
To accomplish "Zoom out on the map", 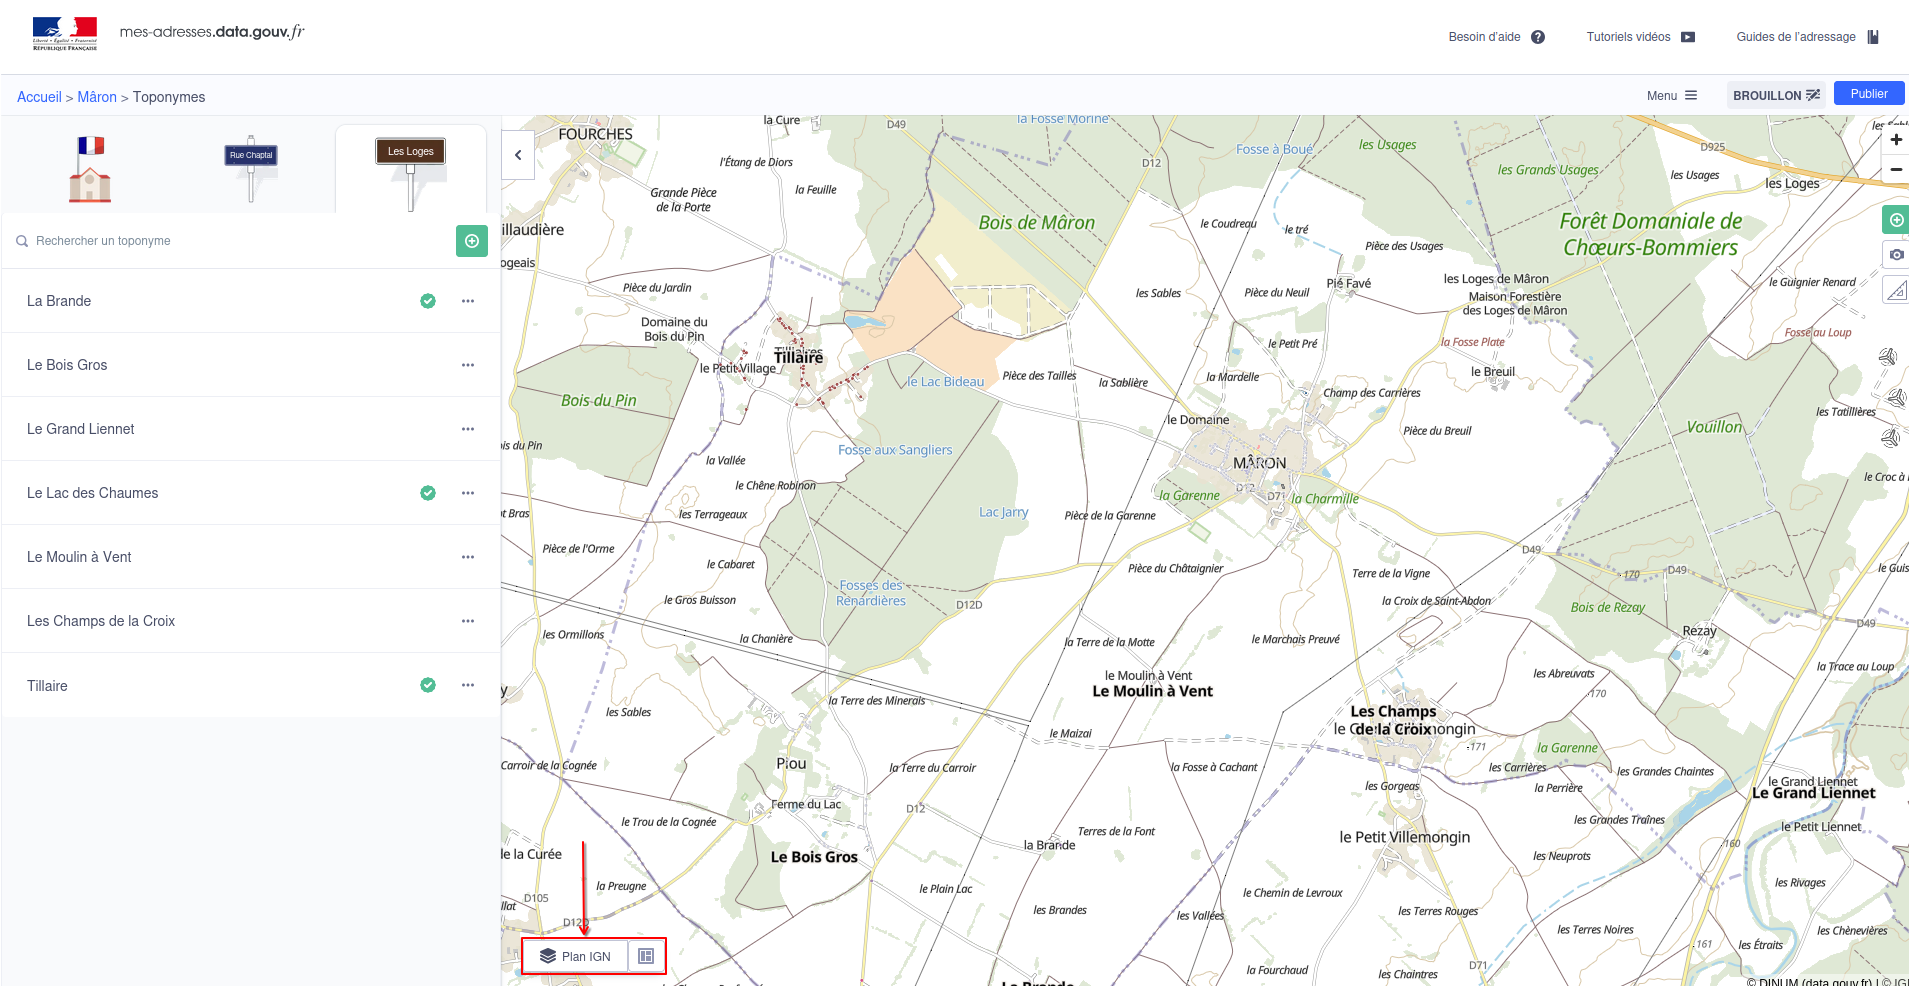I will 1895,170.
